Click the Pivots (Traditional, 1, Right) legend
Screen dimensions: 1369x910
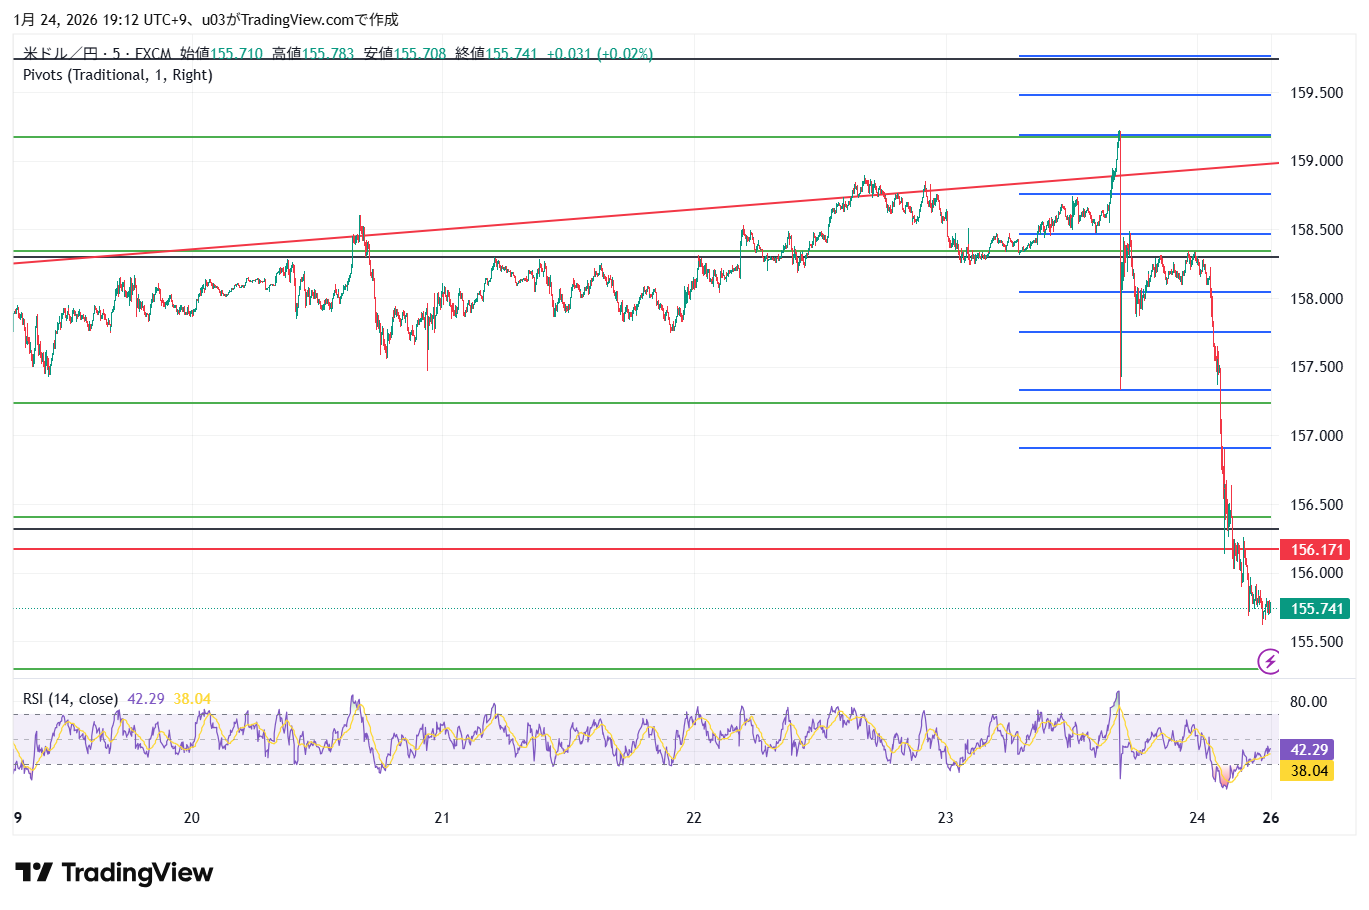[x=117, y=75]
